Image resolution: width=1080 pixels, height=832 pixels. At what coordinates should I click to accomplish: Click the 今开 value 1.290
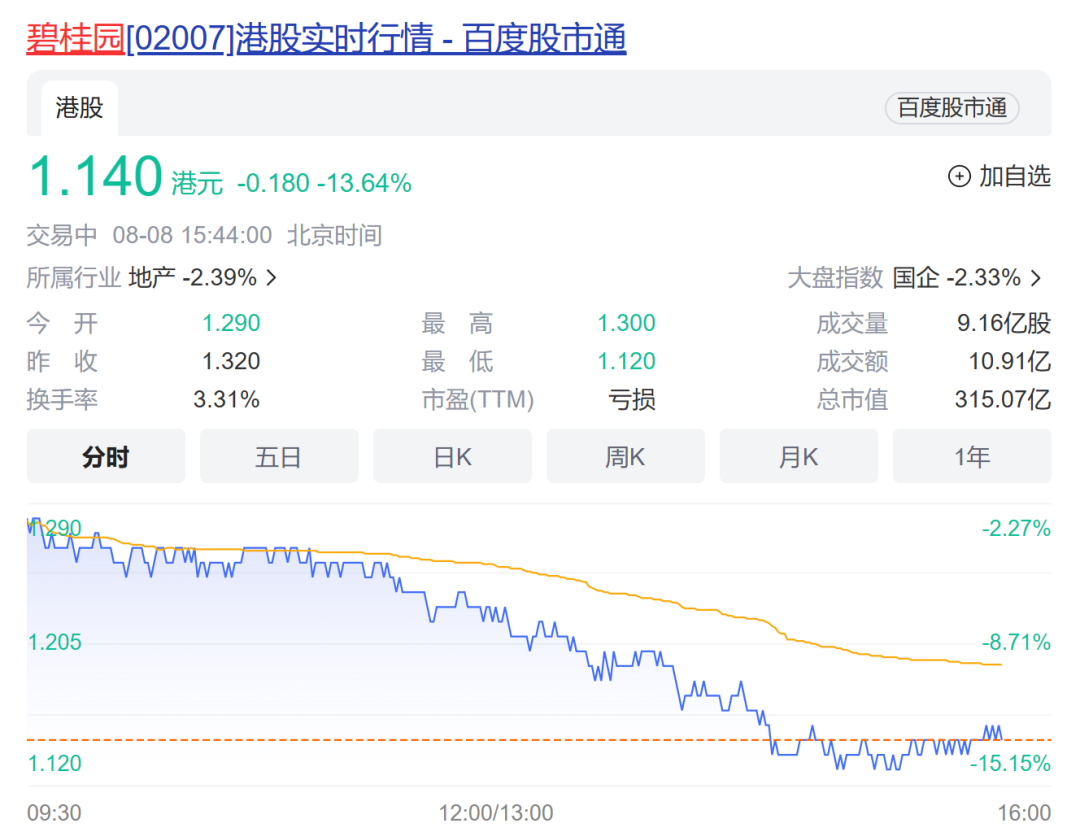click(x=231, y=323)
